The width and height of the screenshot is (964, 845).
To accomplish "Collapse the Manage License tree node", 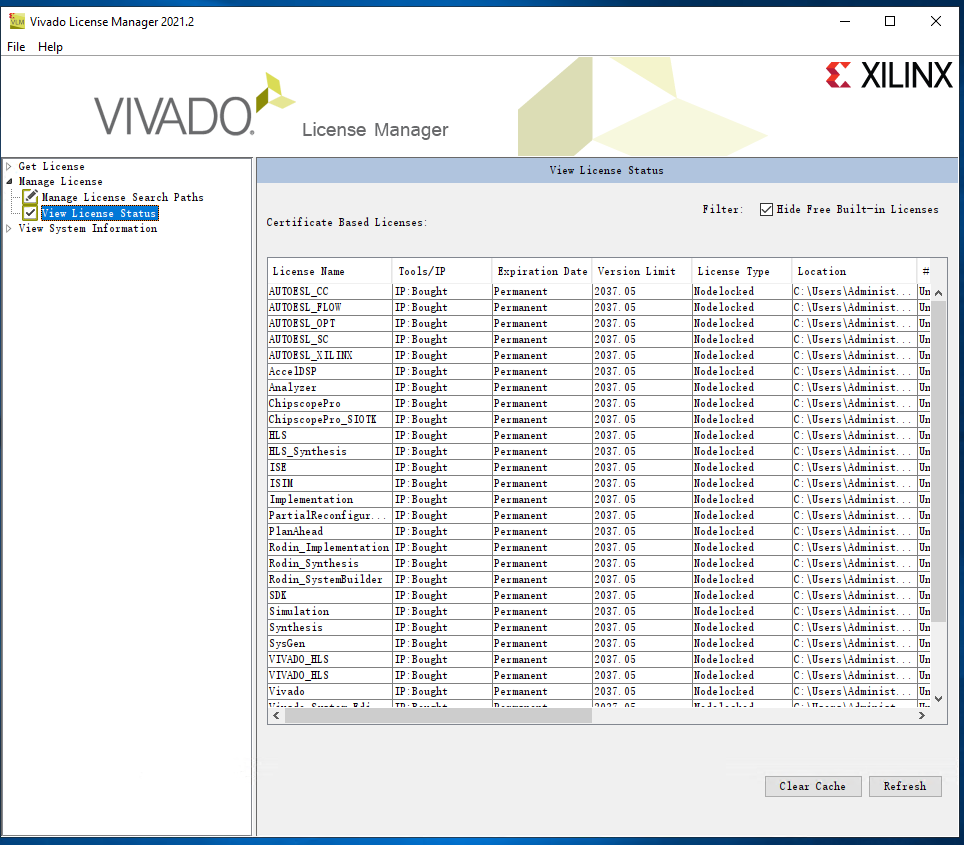I will [x=9, y=181].
